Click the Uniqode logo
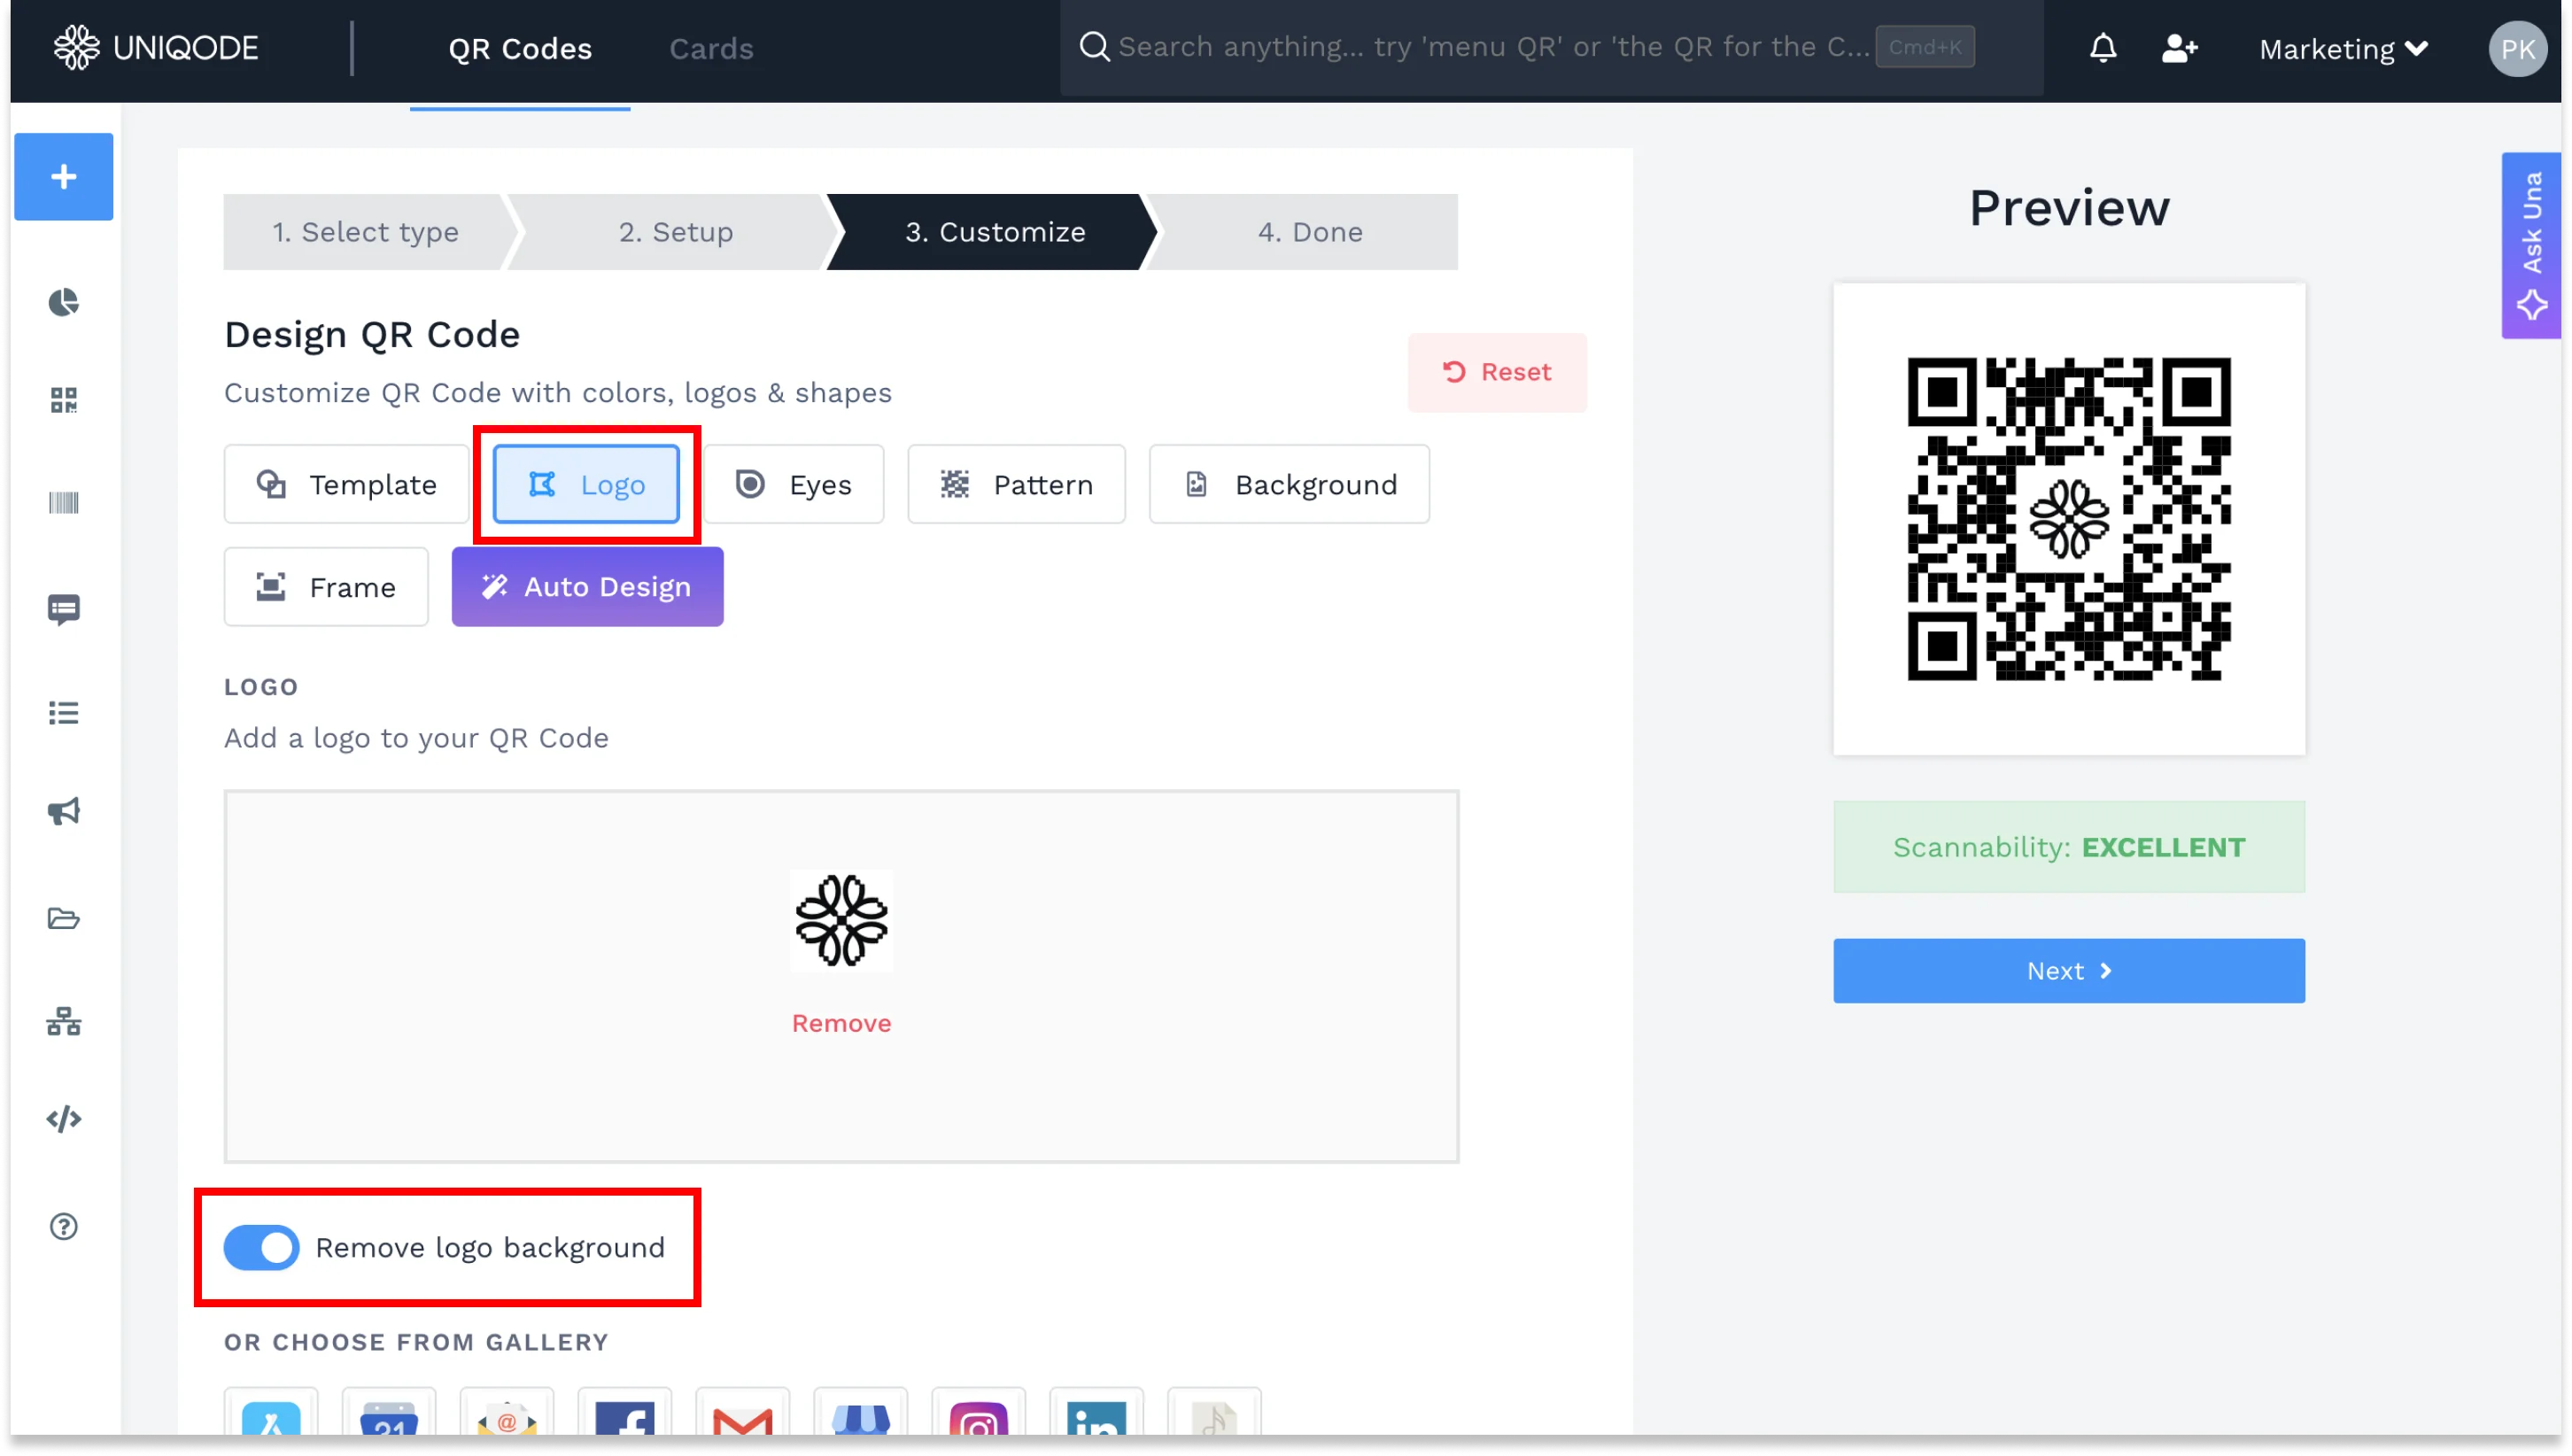The image size is (2572, 1456). 156,47
